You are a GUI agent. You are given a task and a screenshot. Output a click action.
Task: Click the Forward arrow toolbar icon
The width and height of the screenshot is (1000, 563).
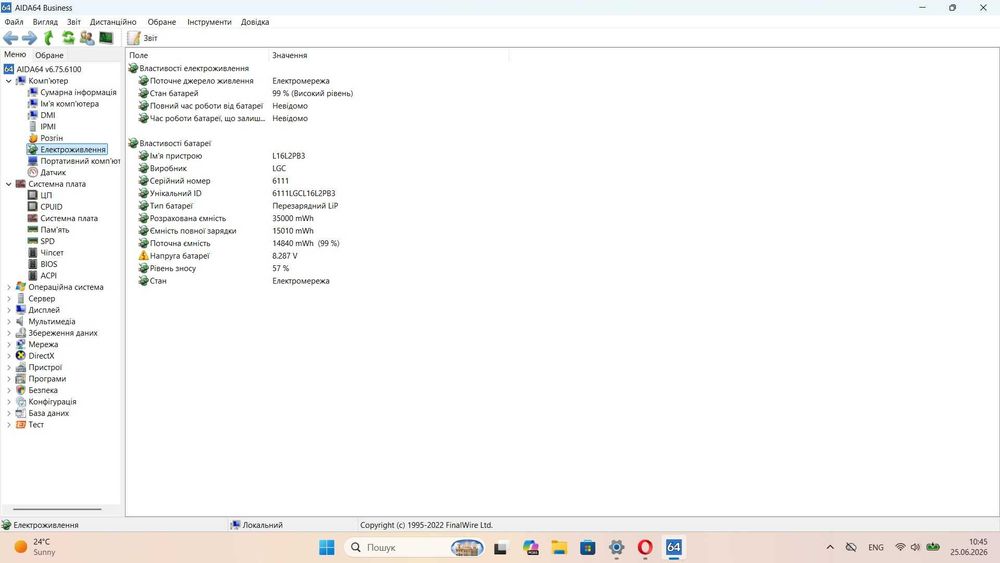point(29,38)
